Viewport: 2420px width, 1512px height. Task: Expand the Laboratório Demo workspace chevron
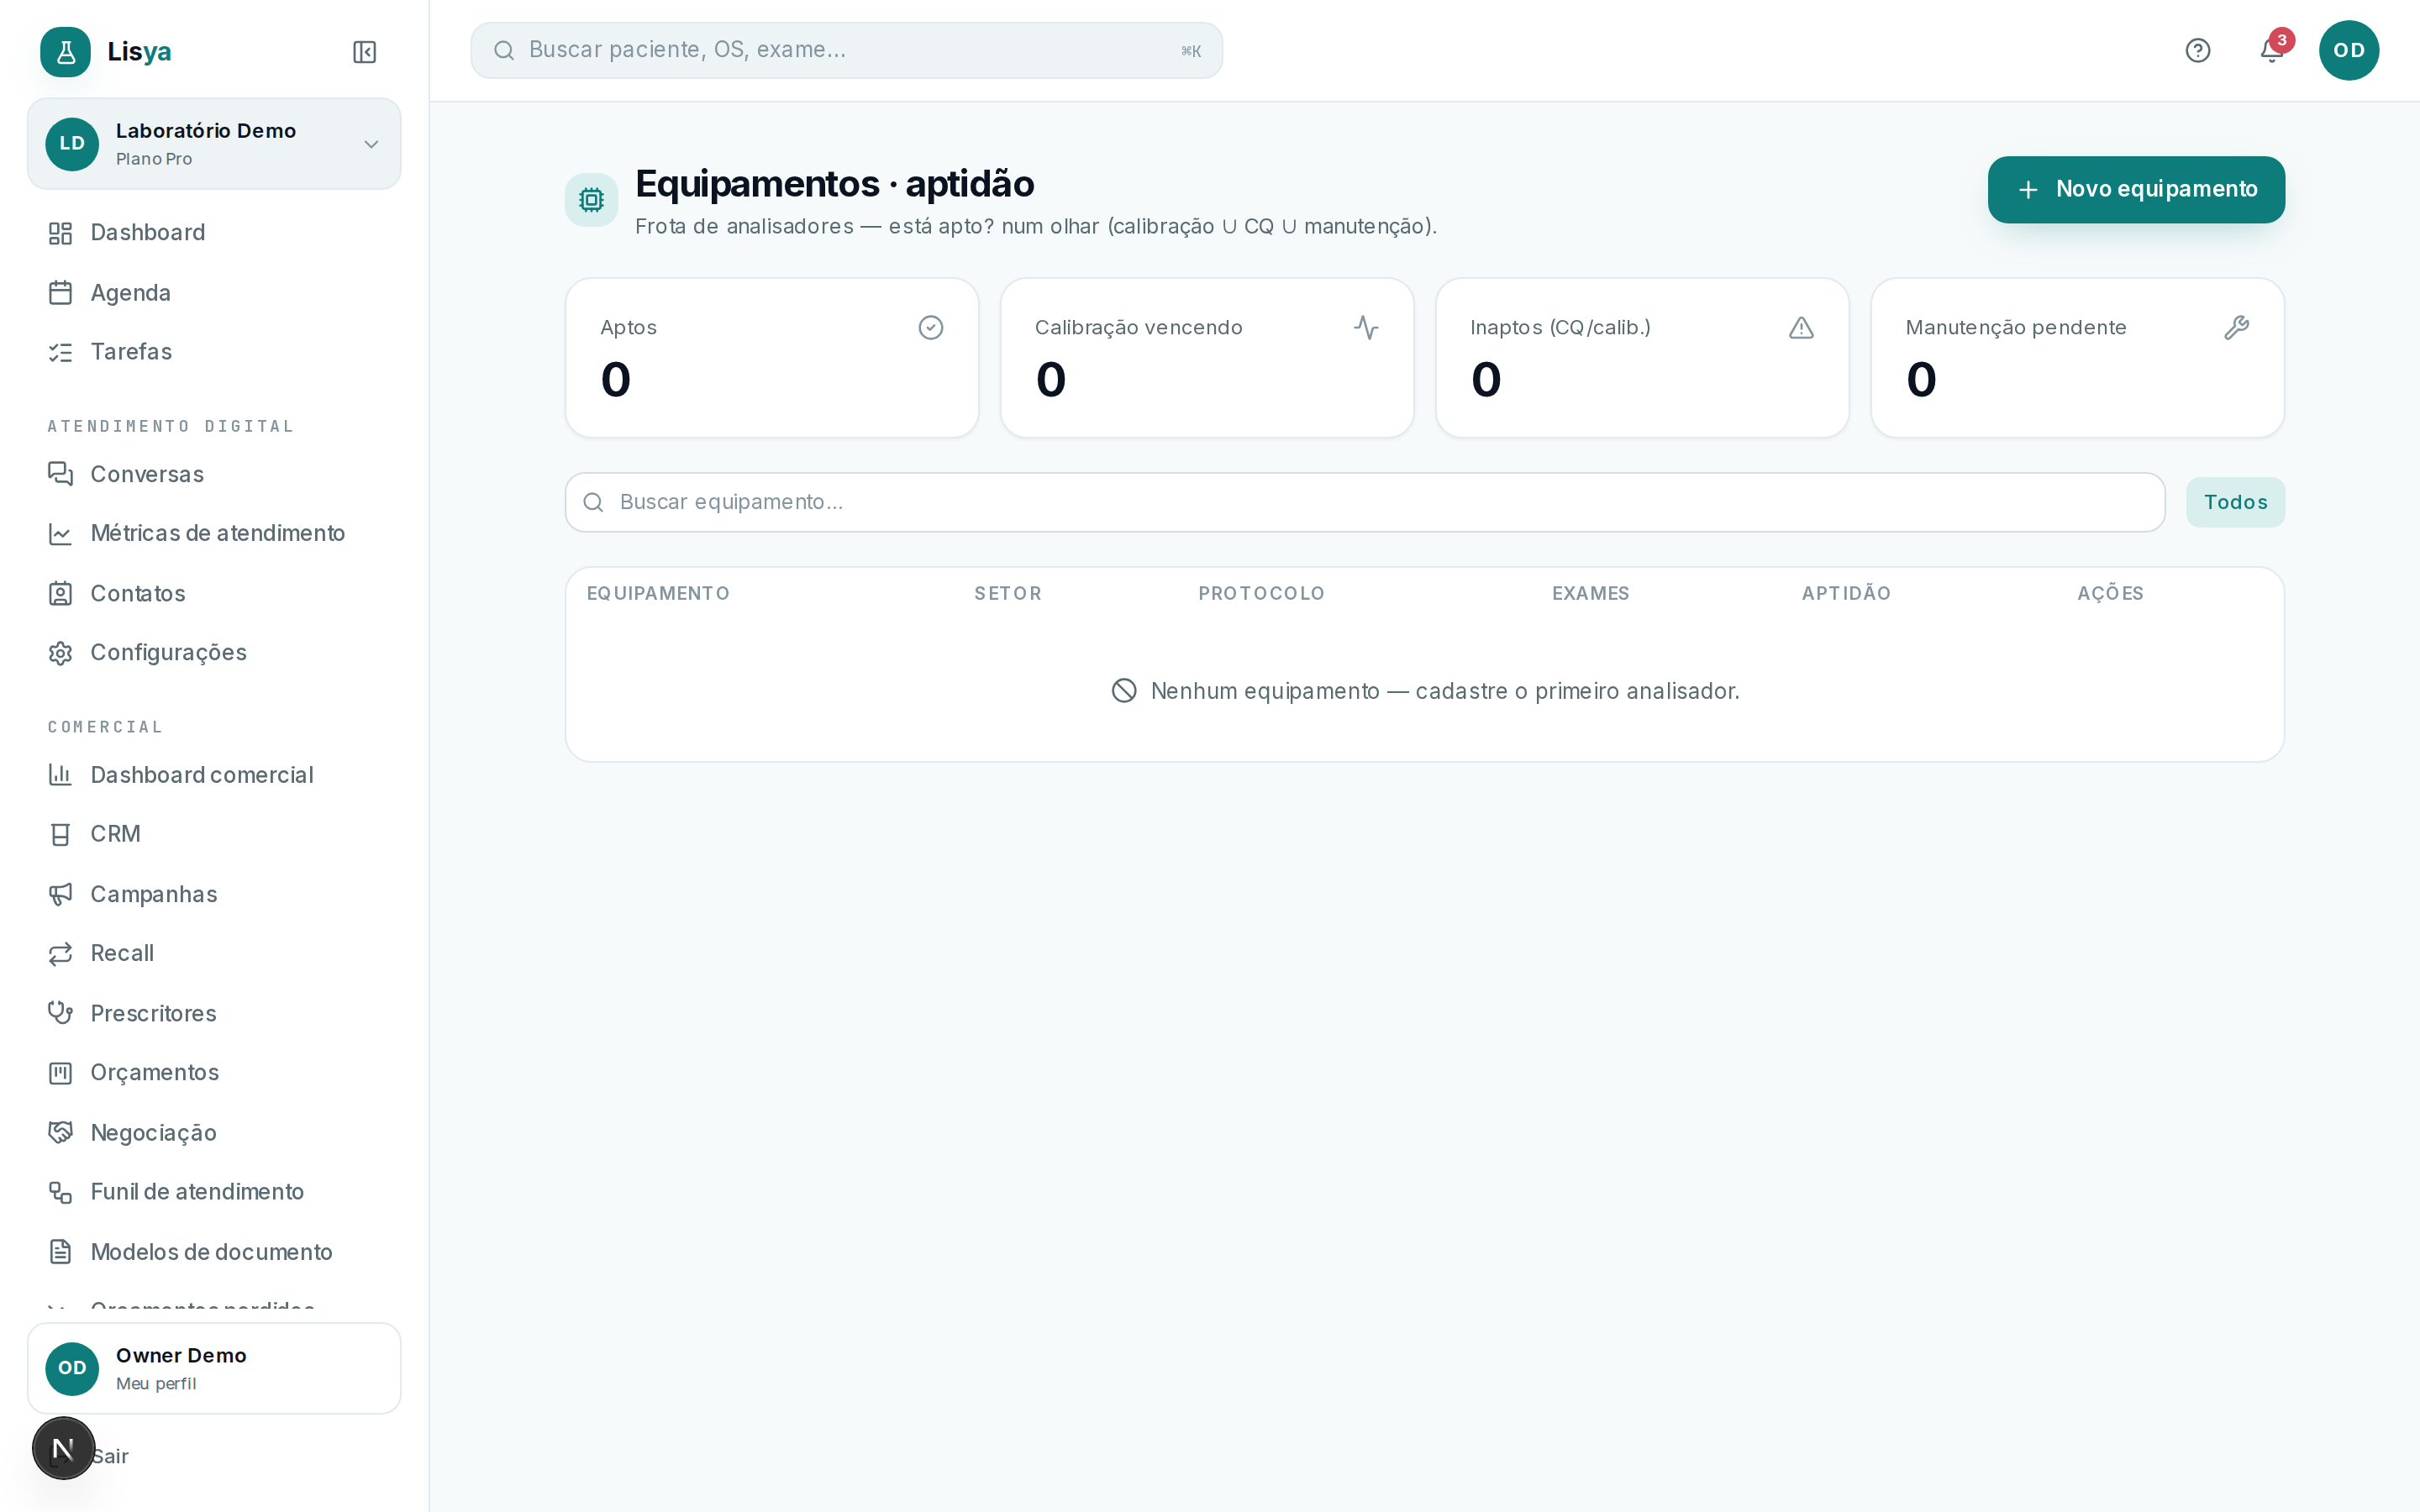pos(371,144)
